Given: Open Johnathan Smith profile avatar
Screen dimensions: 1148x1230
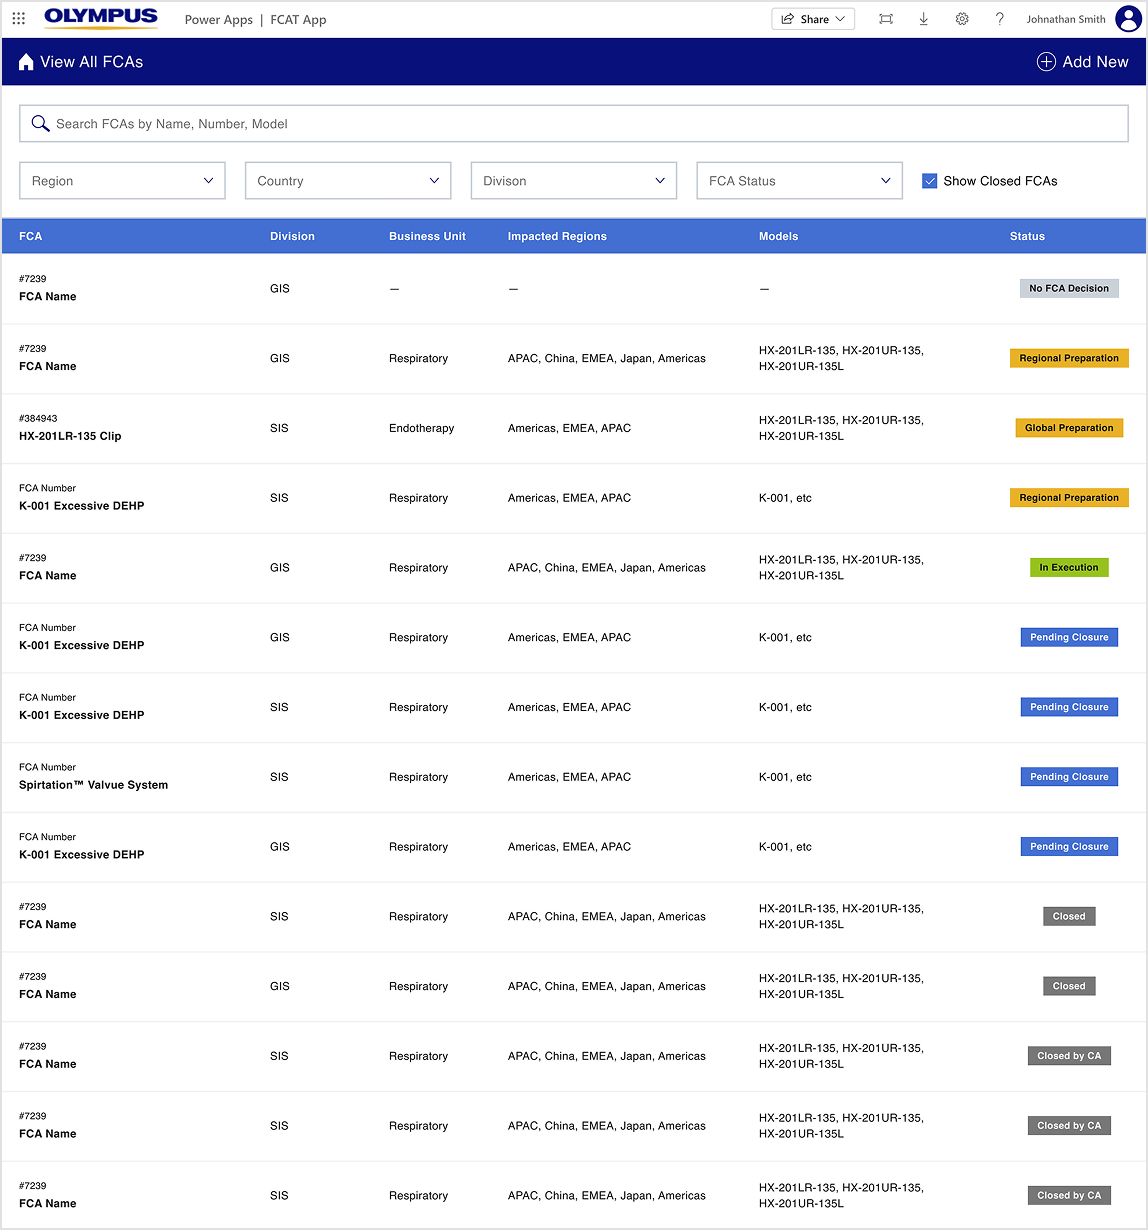Looking at the screenshot, I should click(1128, 19).
